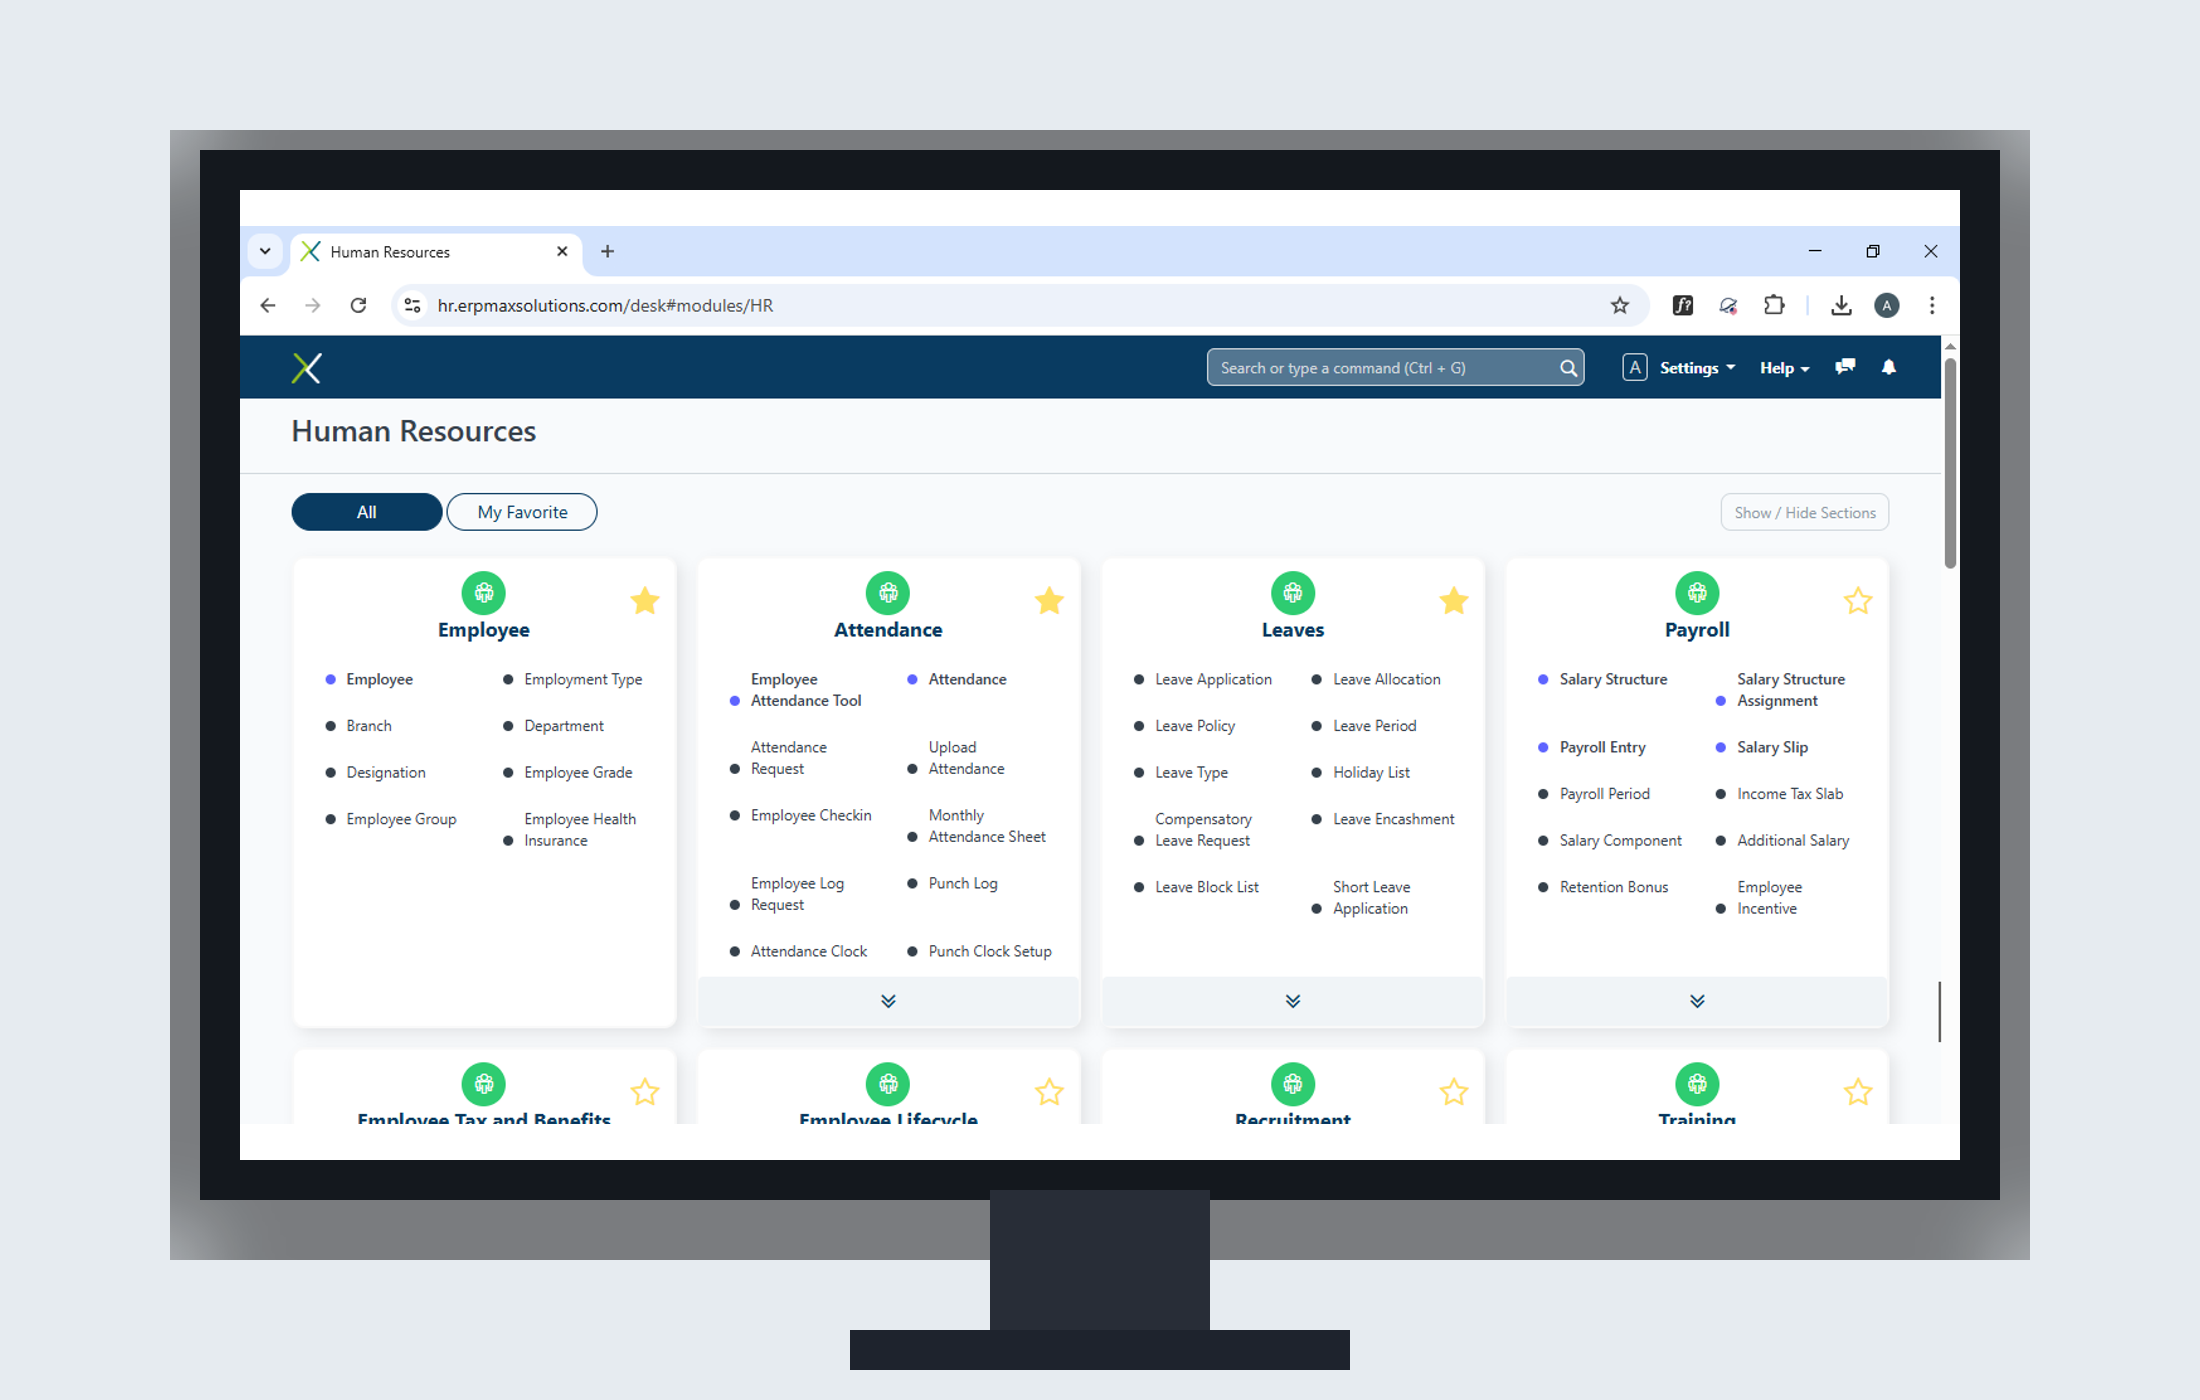Image resolution: width=2200 pixels, height=1400 pixels.
Task: Switch to the My Favorite tab
Action: [521, 511]
